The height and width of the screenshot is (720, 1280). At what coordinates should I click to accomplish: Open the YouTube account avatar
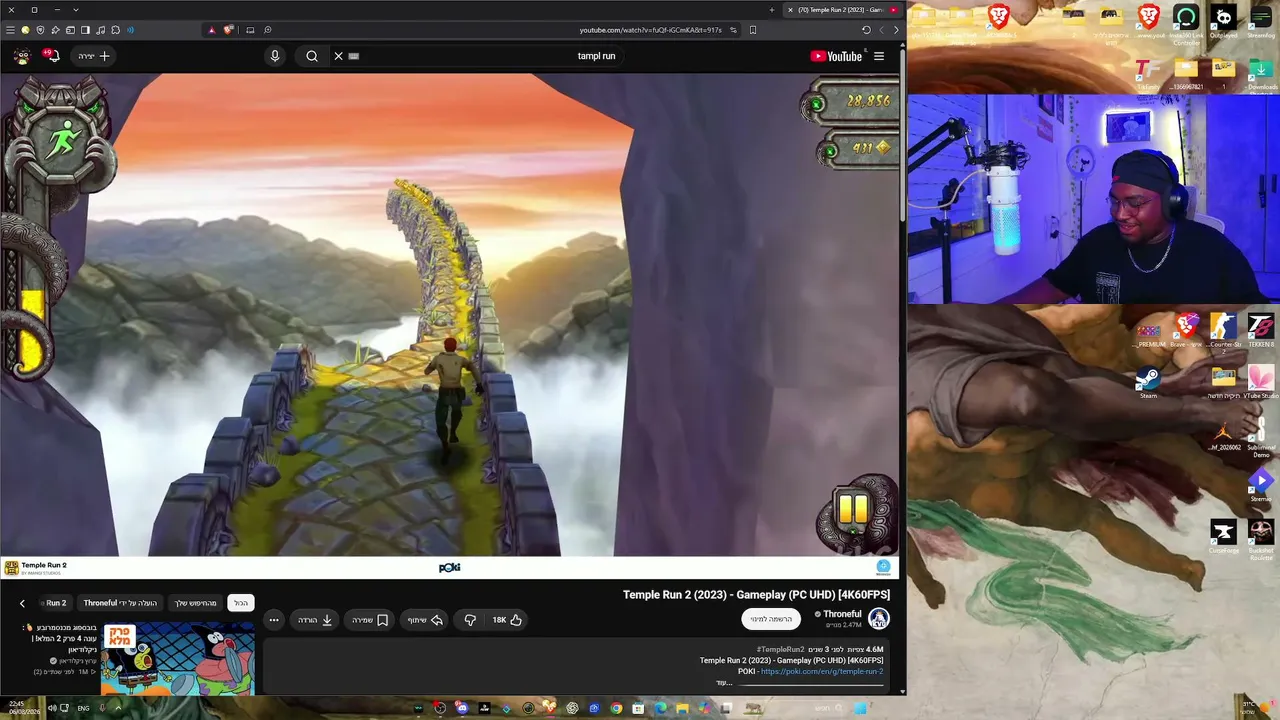point(22,56)
